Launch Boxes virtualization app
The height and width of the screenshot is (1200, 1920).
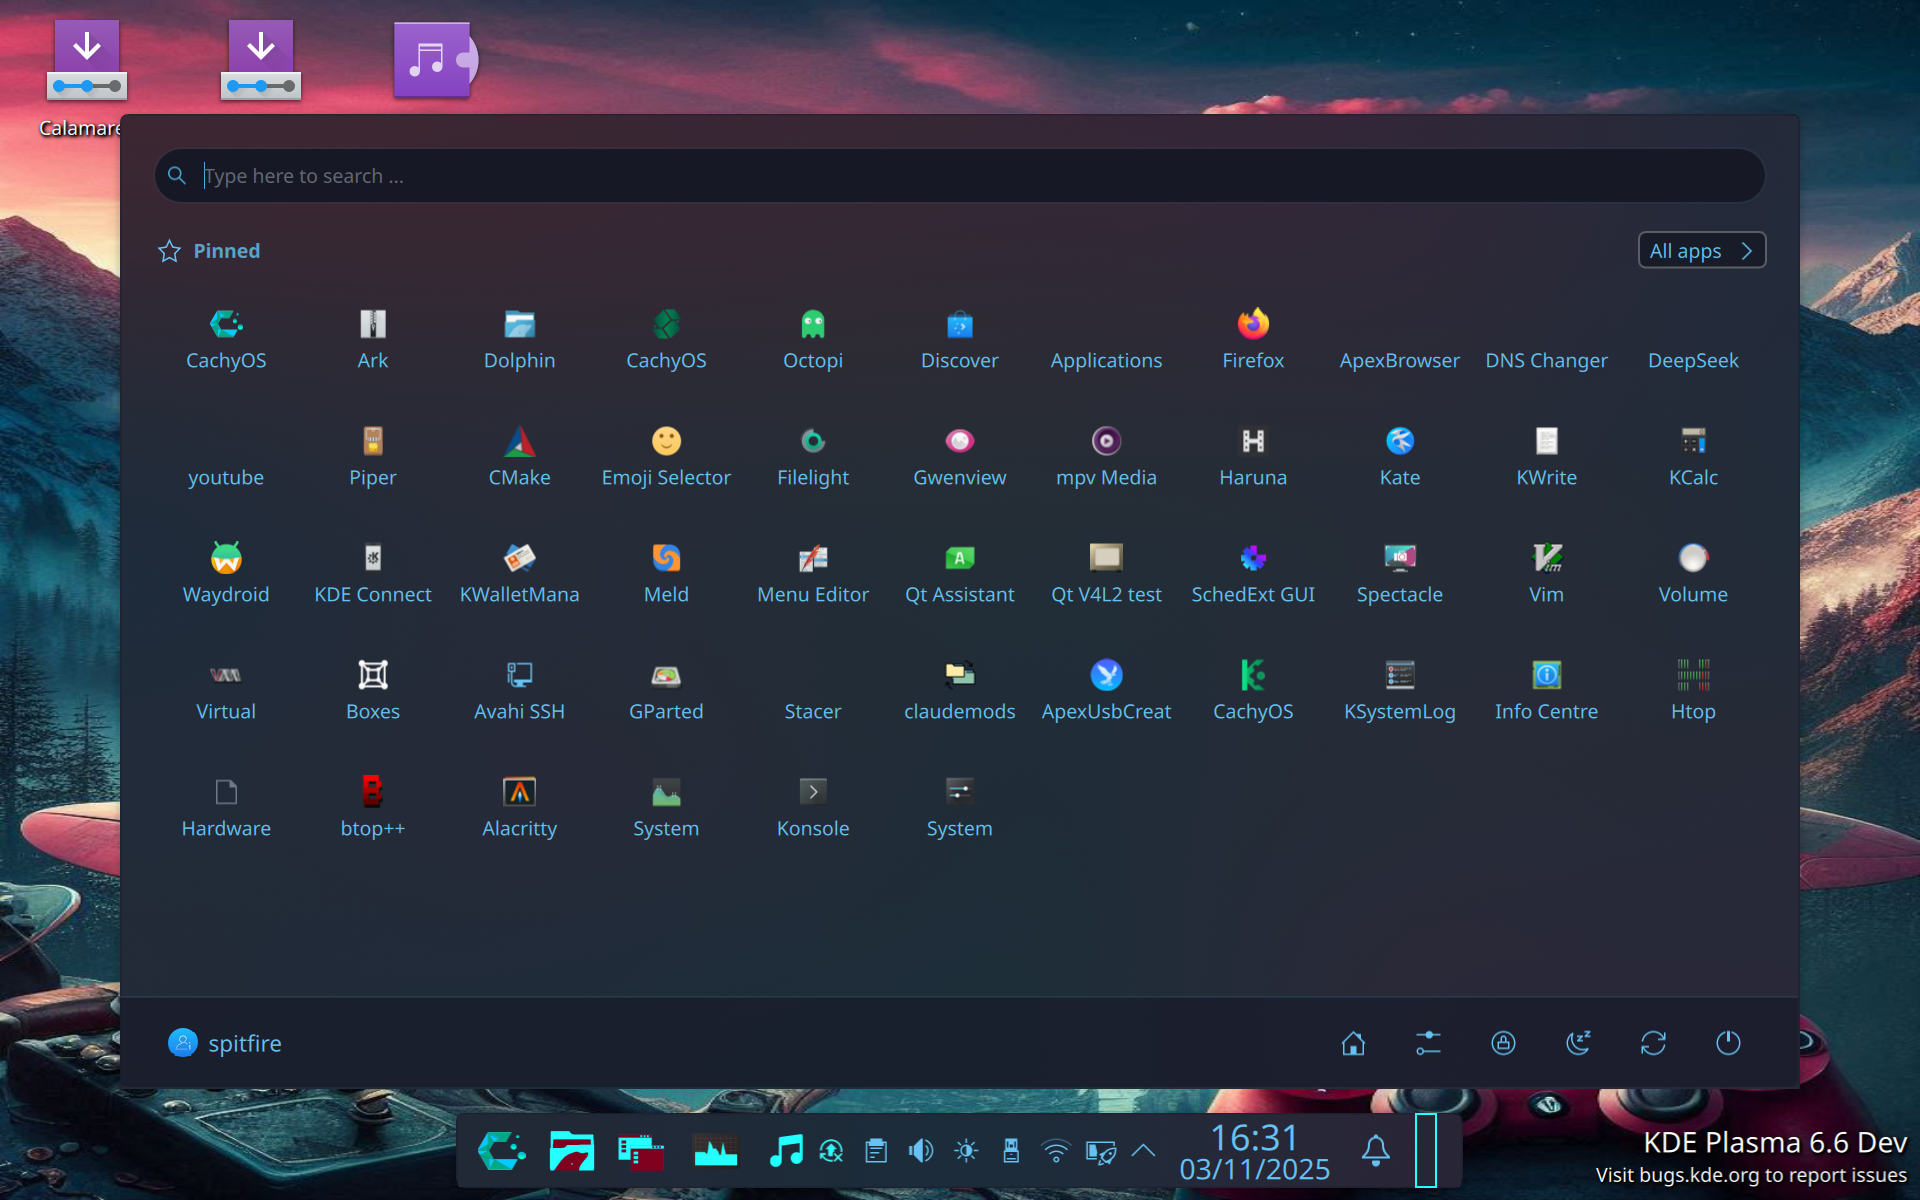[x=373, y=691]
